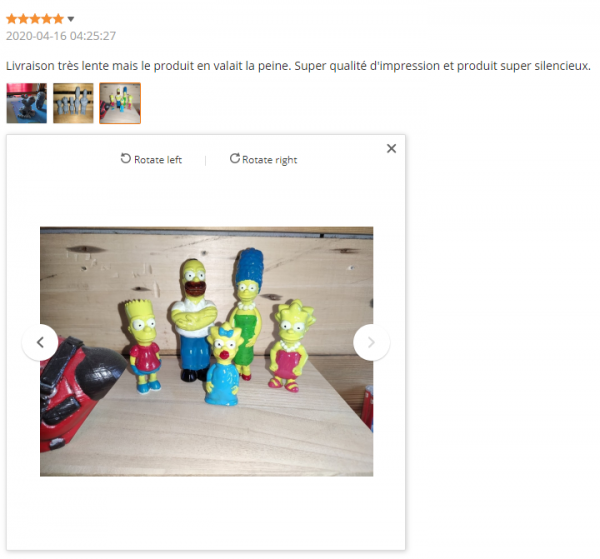Click the Rotate left circular arrow icon
This screenshot has height=559, width=600.
click(126, 158)
